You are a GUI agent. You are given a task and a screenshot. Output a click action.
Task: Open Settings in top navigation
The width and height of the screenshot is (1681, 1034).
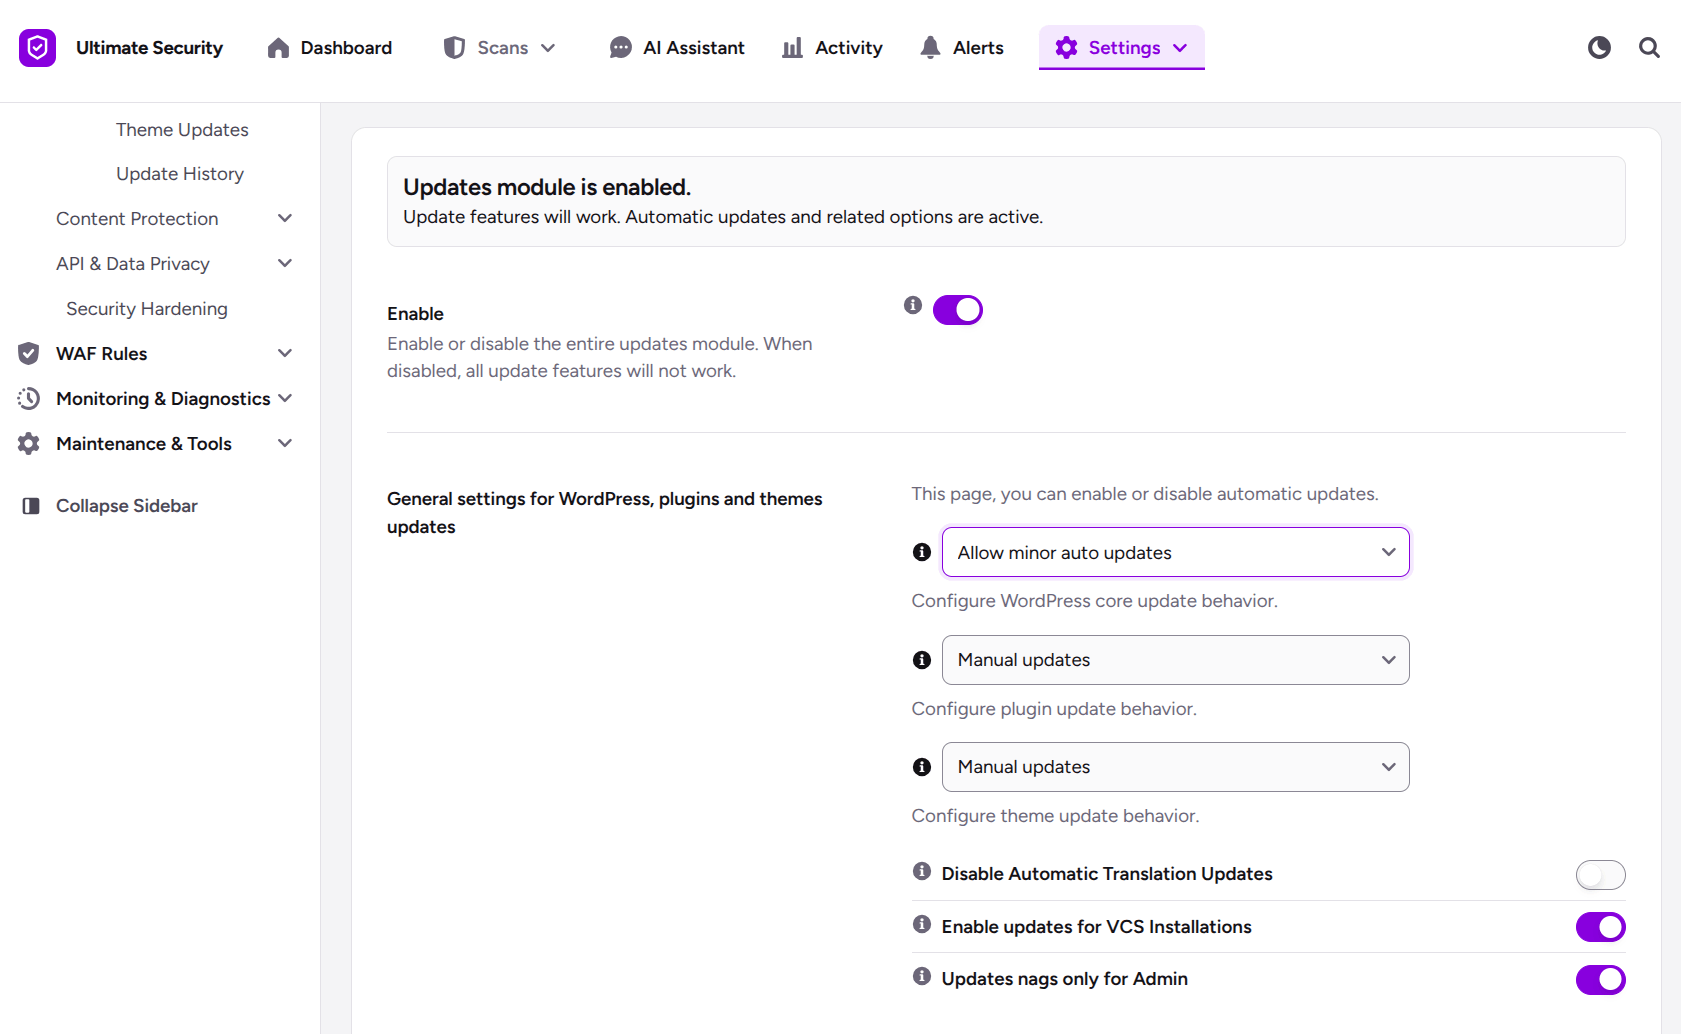[1122, 48]
